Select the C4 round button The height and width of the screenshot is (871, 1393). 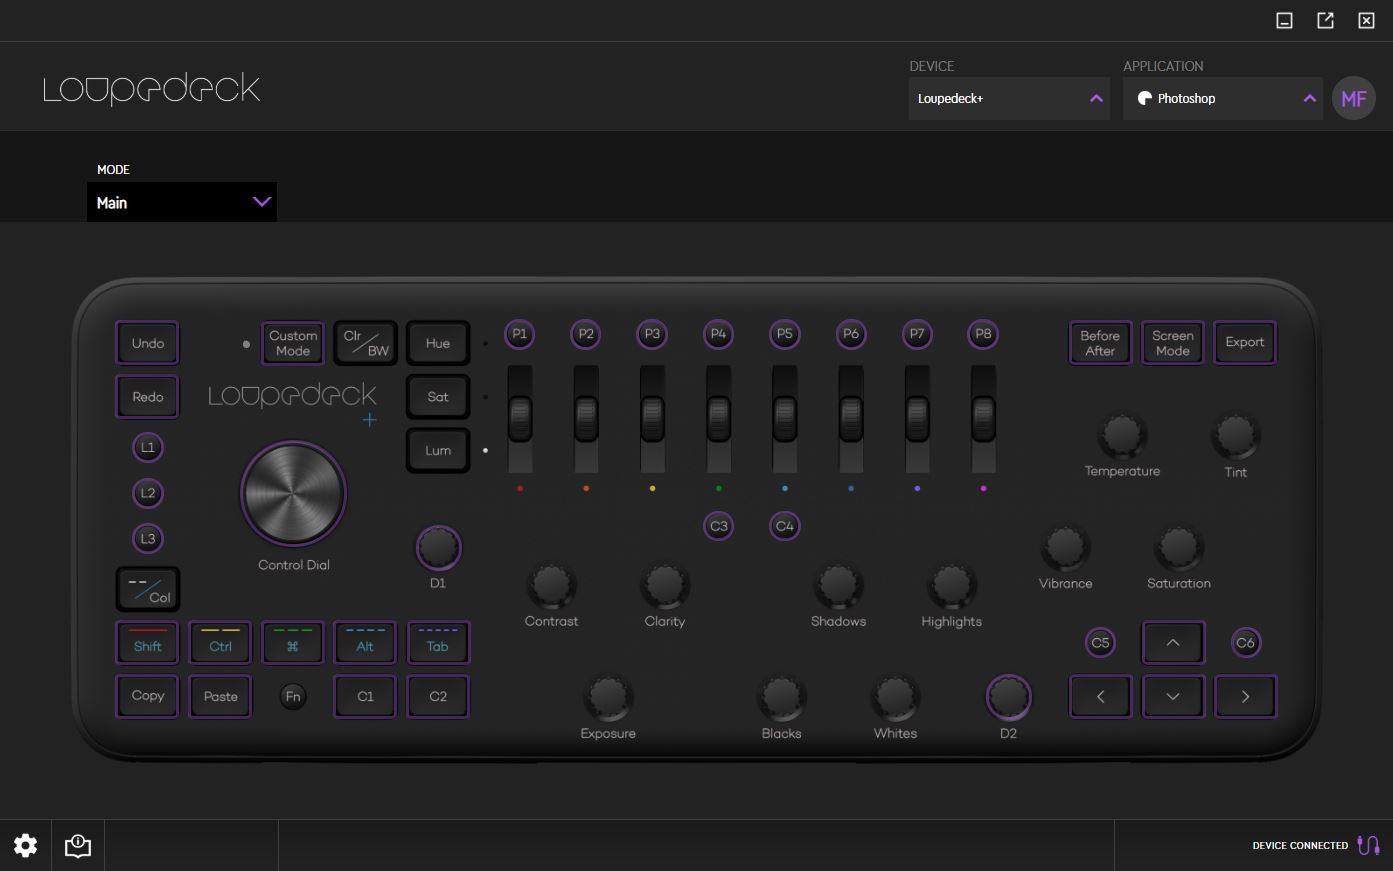tap(785, 526)
